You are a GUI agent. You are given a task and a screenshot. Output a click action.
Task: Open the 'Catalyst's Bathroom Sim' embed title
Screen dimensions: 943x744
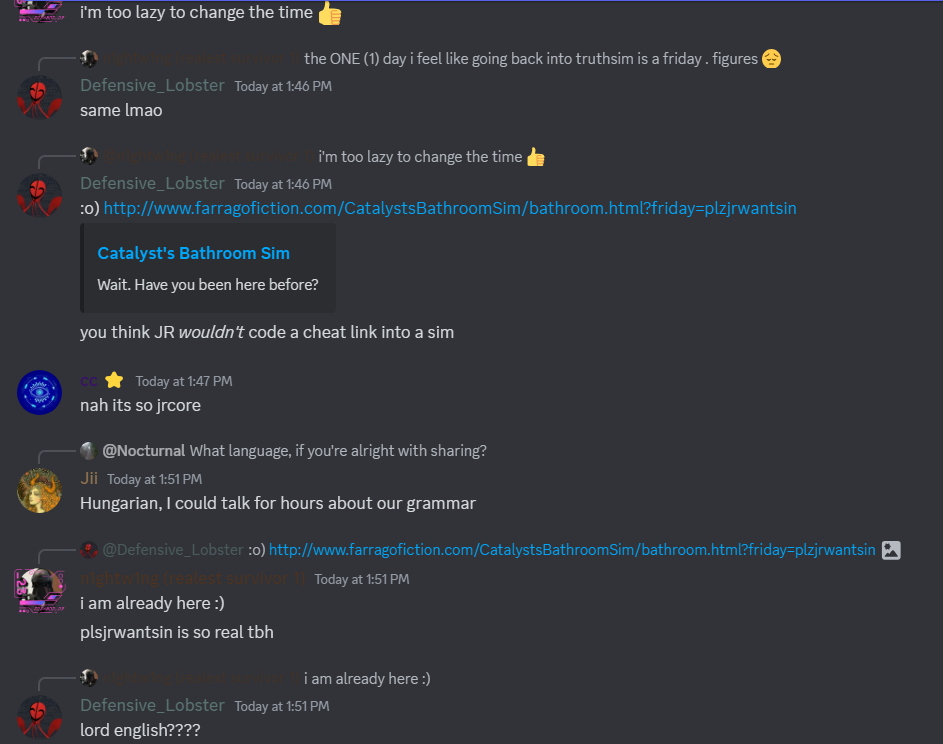[194, 253]
